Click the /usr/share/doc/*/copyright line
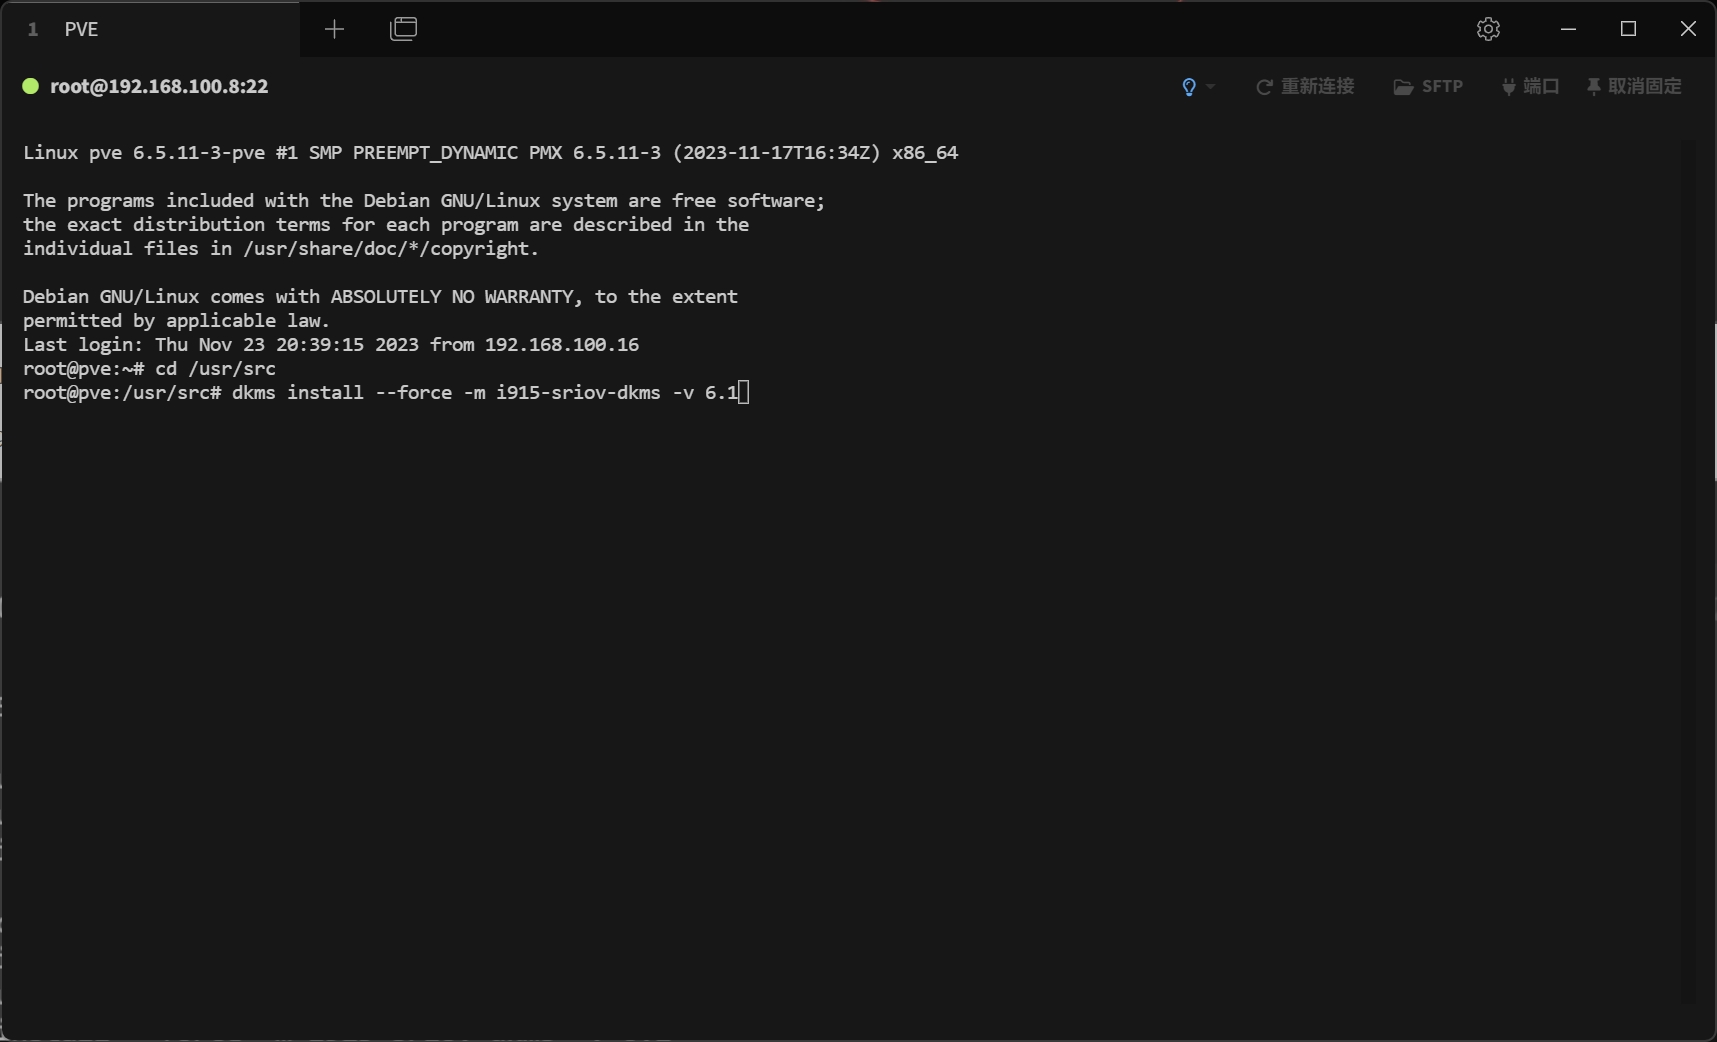Image resolution: width=1717 pixels, height=1042 pixels. tap(281, 249)
